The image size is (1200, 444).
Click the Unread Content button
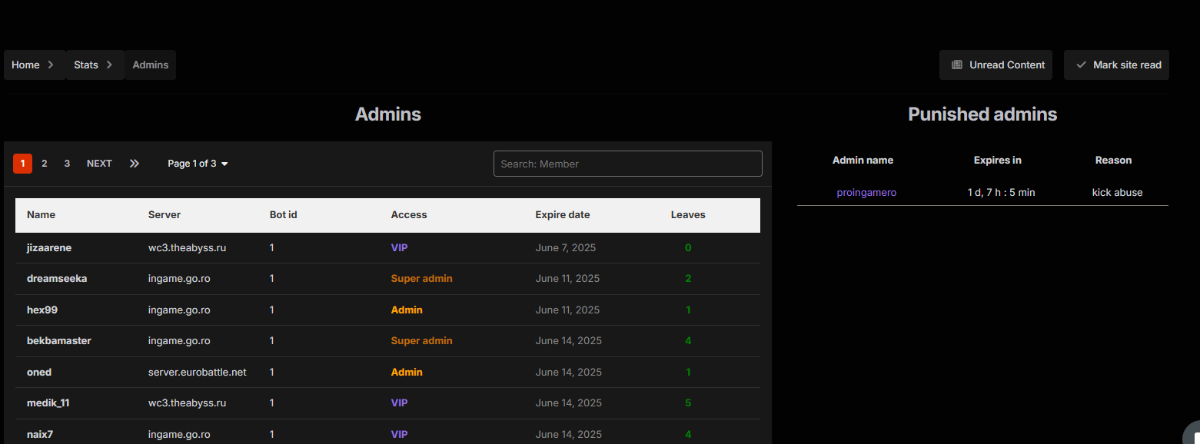(996, 65)
